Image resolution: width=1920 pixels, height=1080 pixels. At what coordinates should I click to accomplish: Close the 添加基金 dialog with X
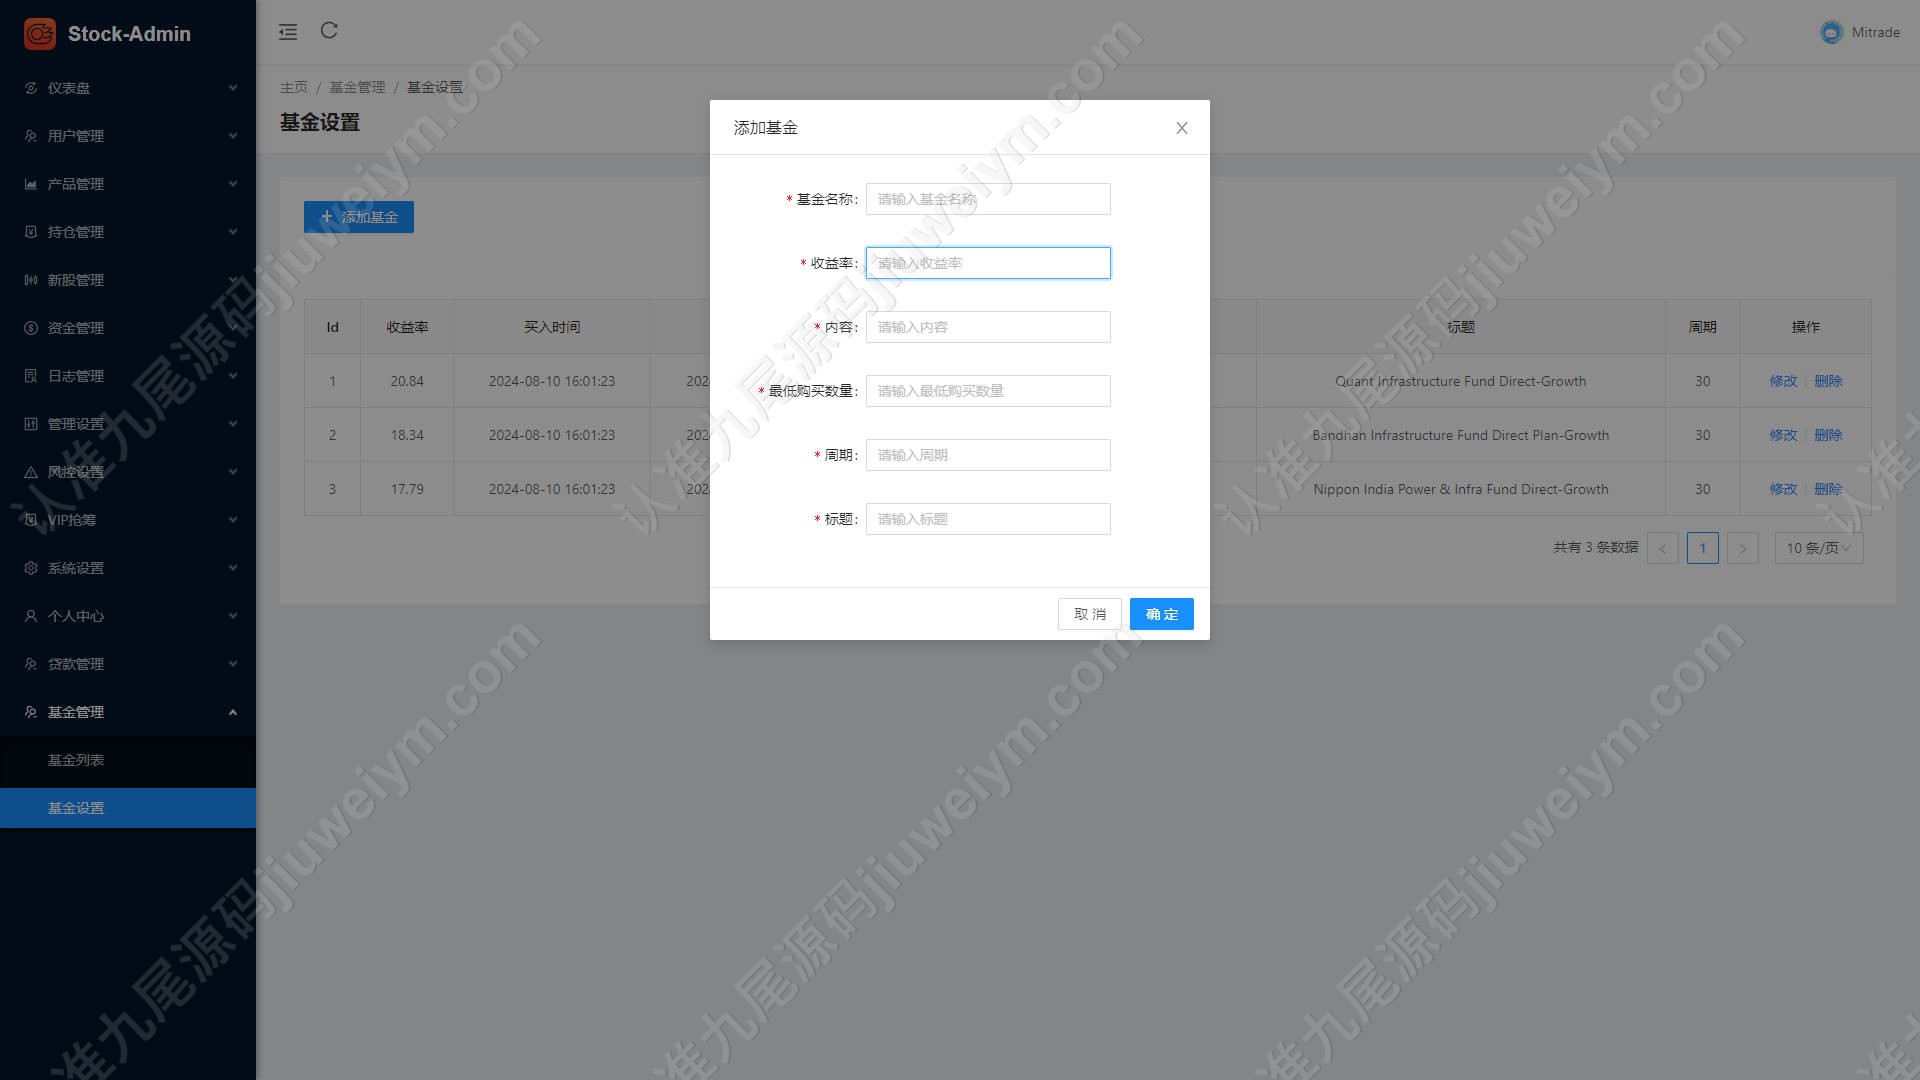click(x=1182, y=128)
